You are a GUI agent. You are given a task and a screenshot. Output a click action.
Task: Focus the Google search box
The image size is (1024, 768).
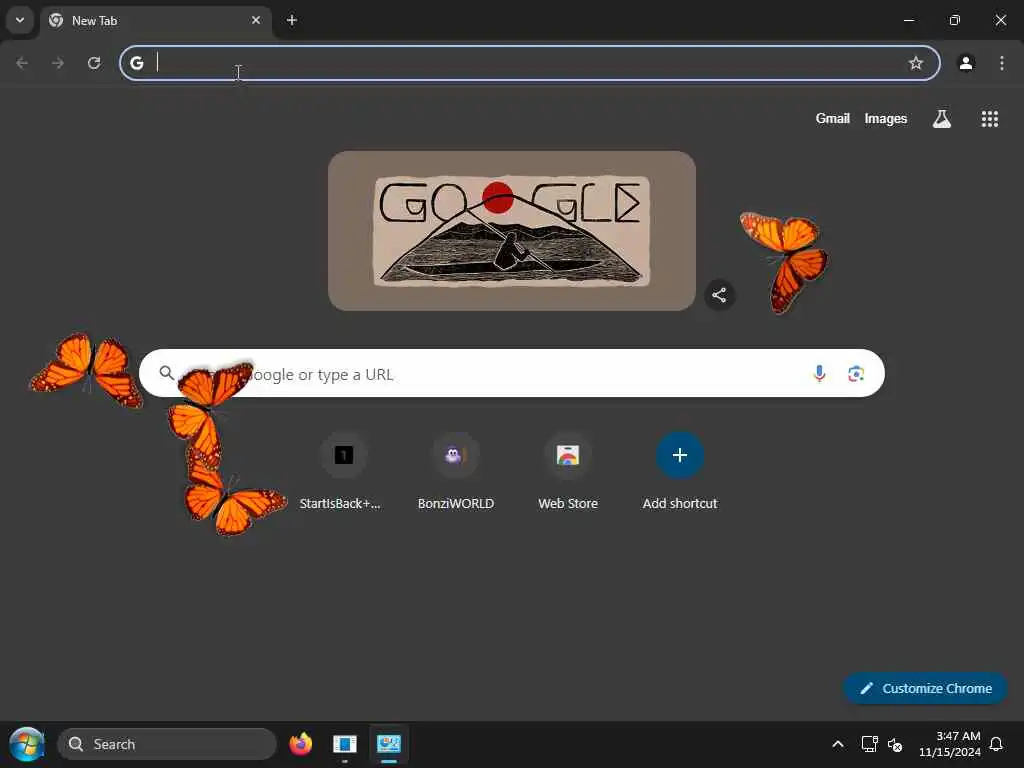pyautogui.click(x=511, y=373)
